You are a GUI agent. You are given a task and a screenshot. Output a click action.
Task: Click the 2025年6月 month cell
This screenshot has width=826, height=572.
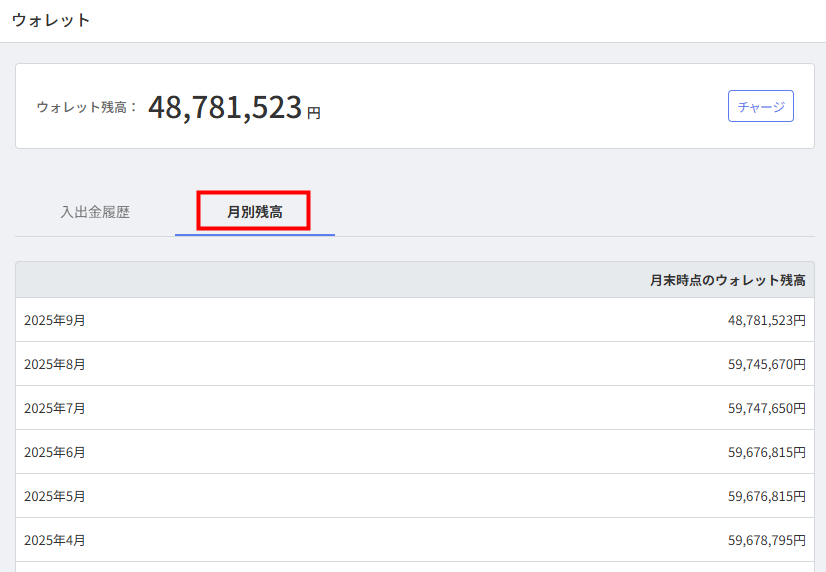tap(55, 452)
